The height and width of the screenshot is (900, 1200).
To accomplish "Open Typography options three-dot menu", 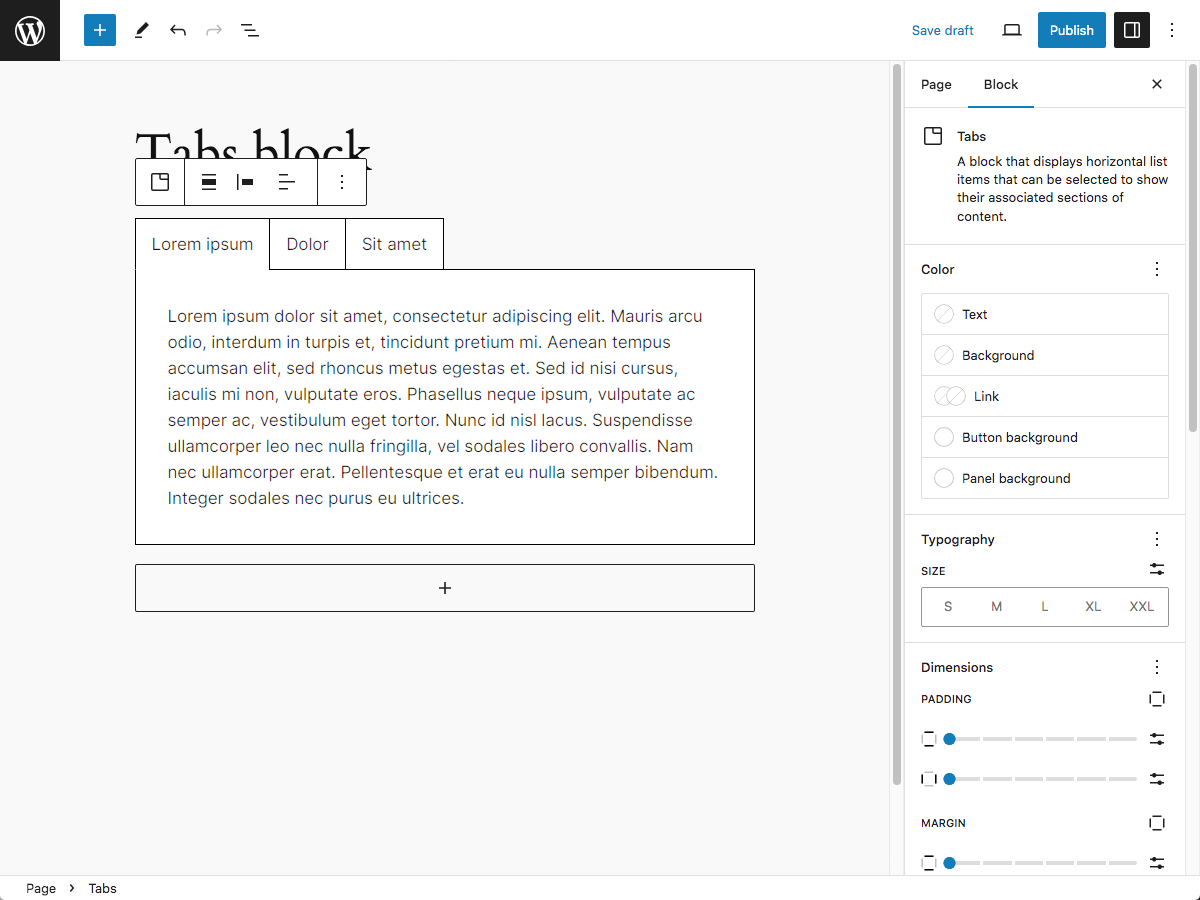I will 1157,539.
